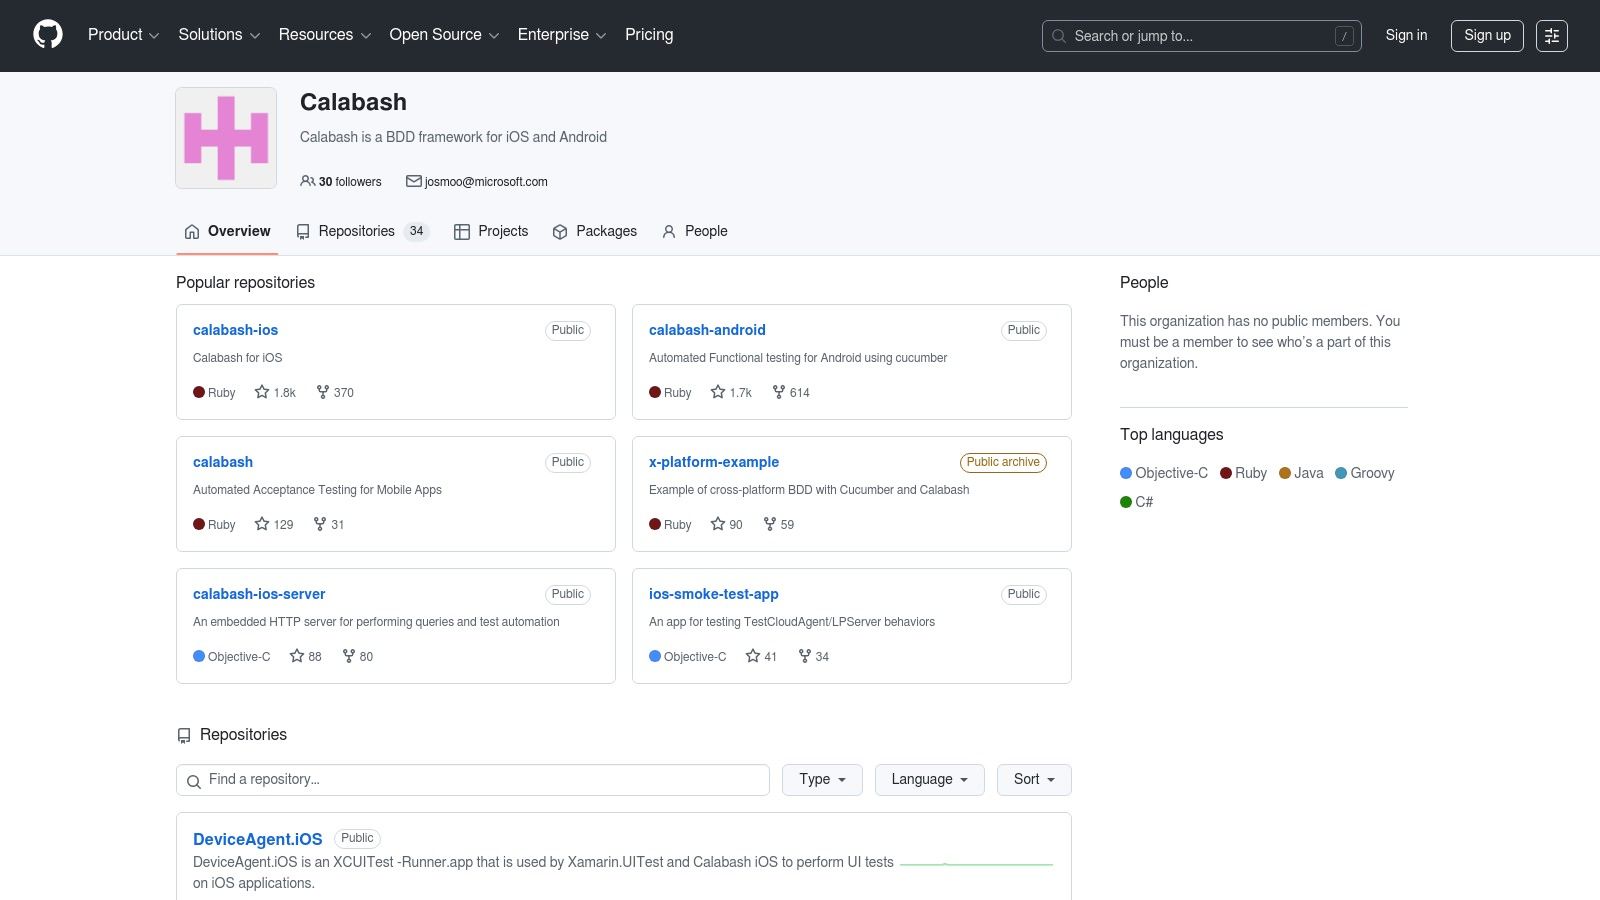Click fork icon on calabash card
The height and width of the screenshot is (900, 1600).
[x=320, y=524]
